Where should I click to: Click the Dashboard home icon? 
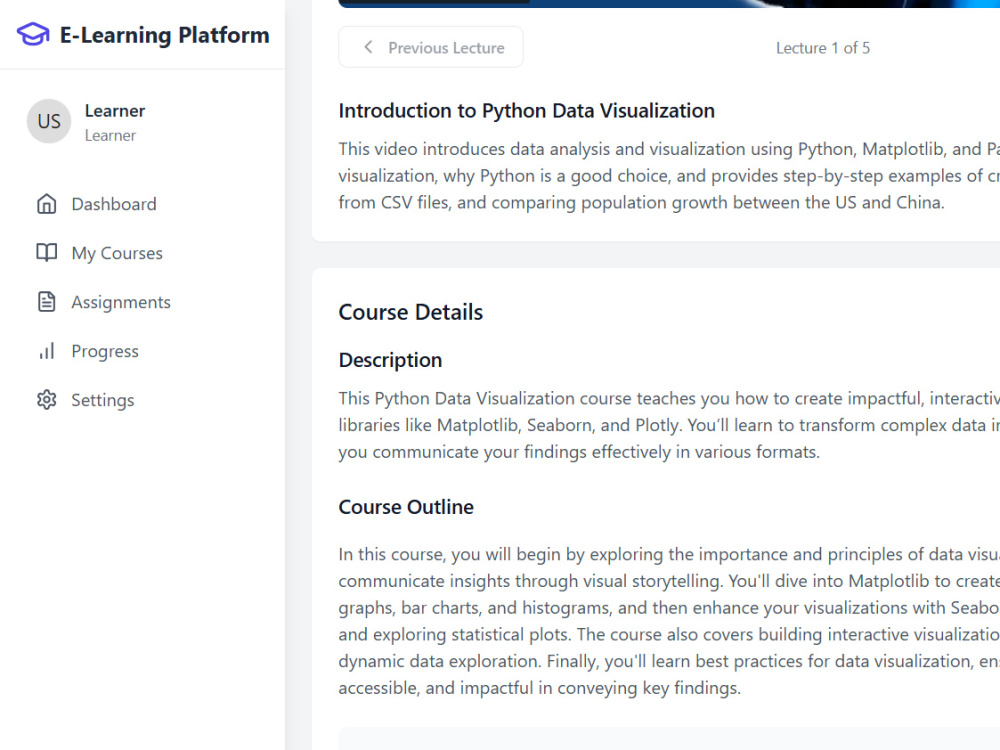coord(47,204)
